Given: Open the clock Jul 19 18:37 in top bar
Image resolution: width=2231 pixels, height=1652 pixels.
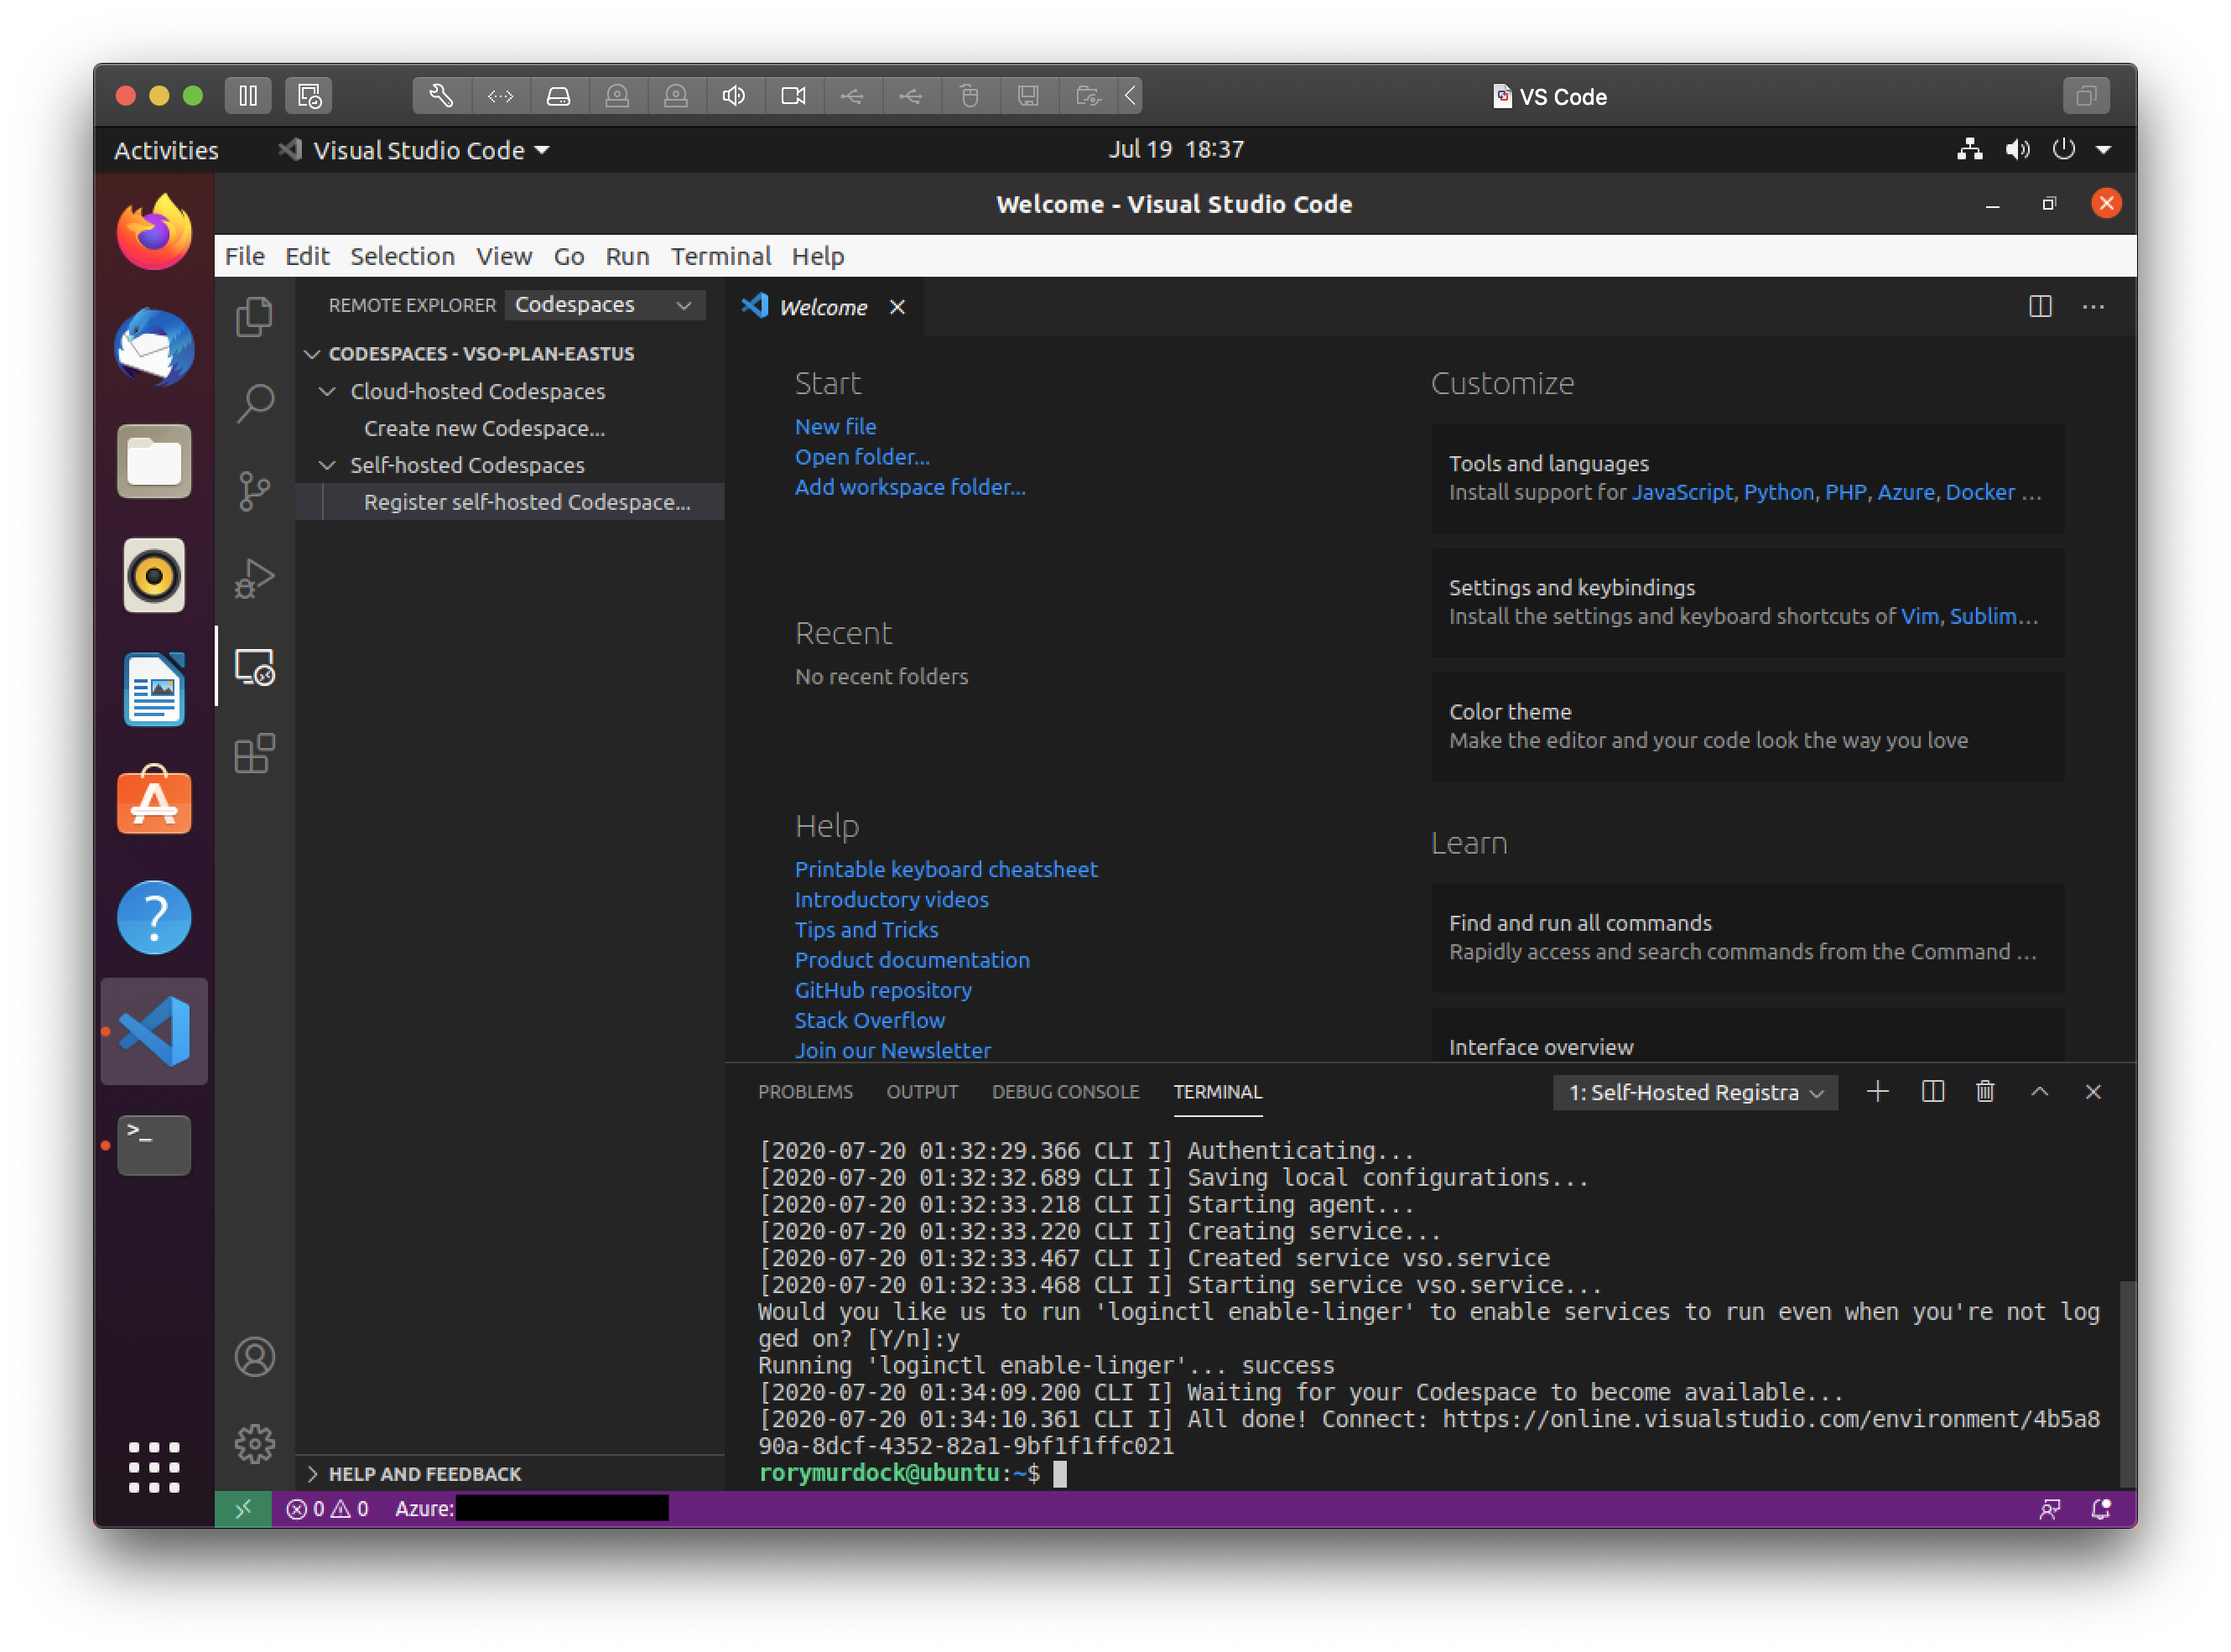Looking at the screenshot, I should [1176, 149].
